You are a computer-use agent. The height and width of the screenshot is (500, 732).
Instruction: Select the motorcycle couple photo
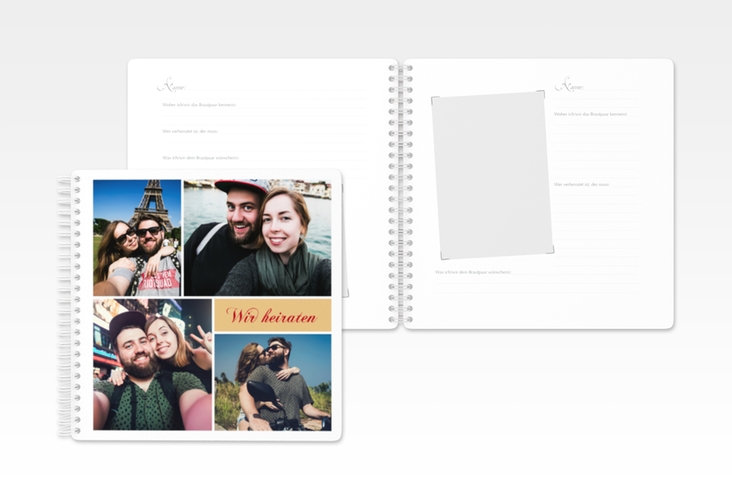[x=273, y=382]
